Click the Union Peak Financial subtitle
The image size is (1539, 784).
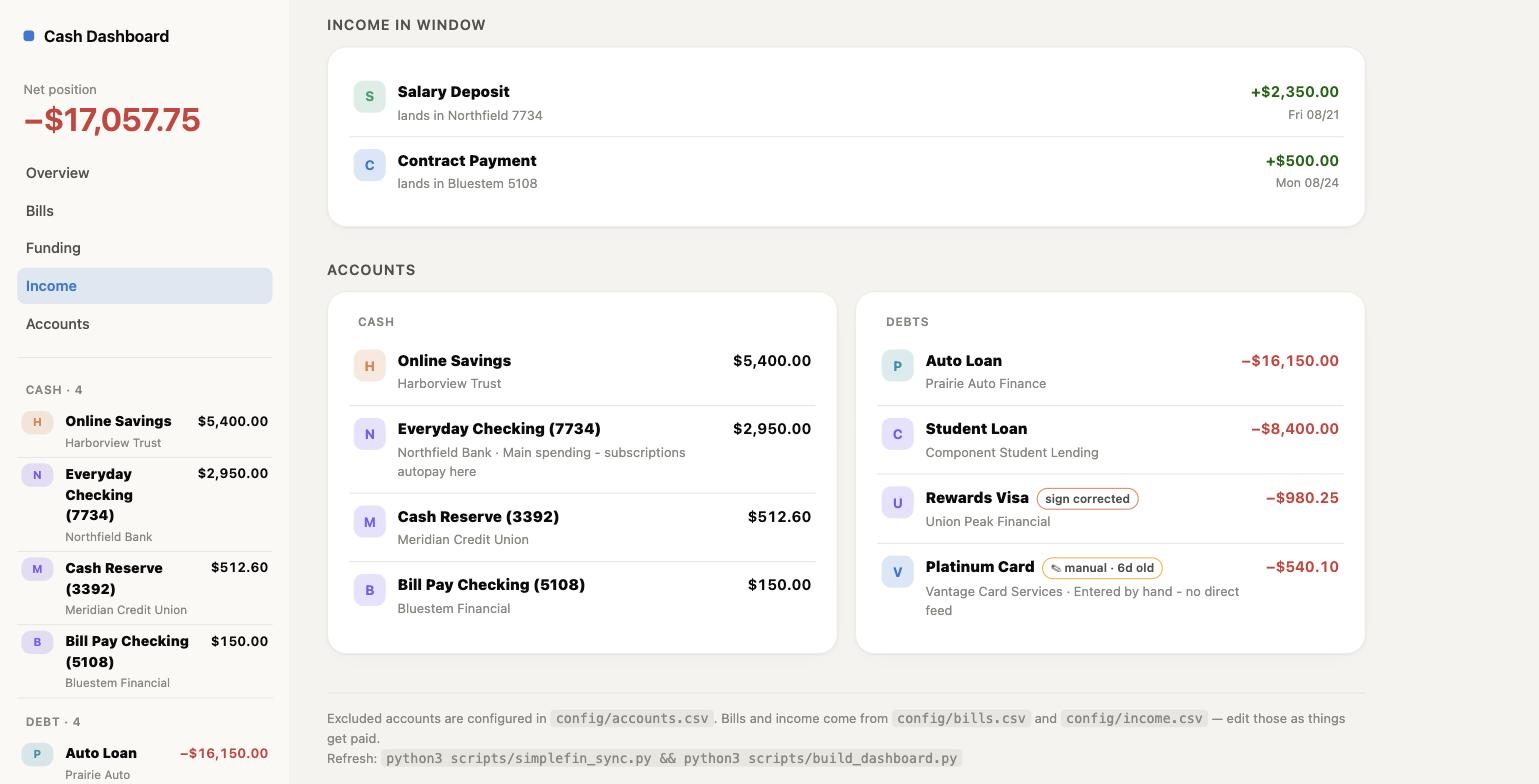[x=987, y=522]
